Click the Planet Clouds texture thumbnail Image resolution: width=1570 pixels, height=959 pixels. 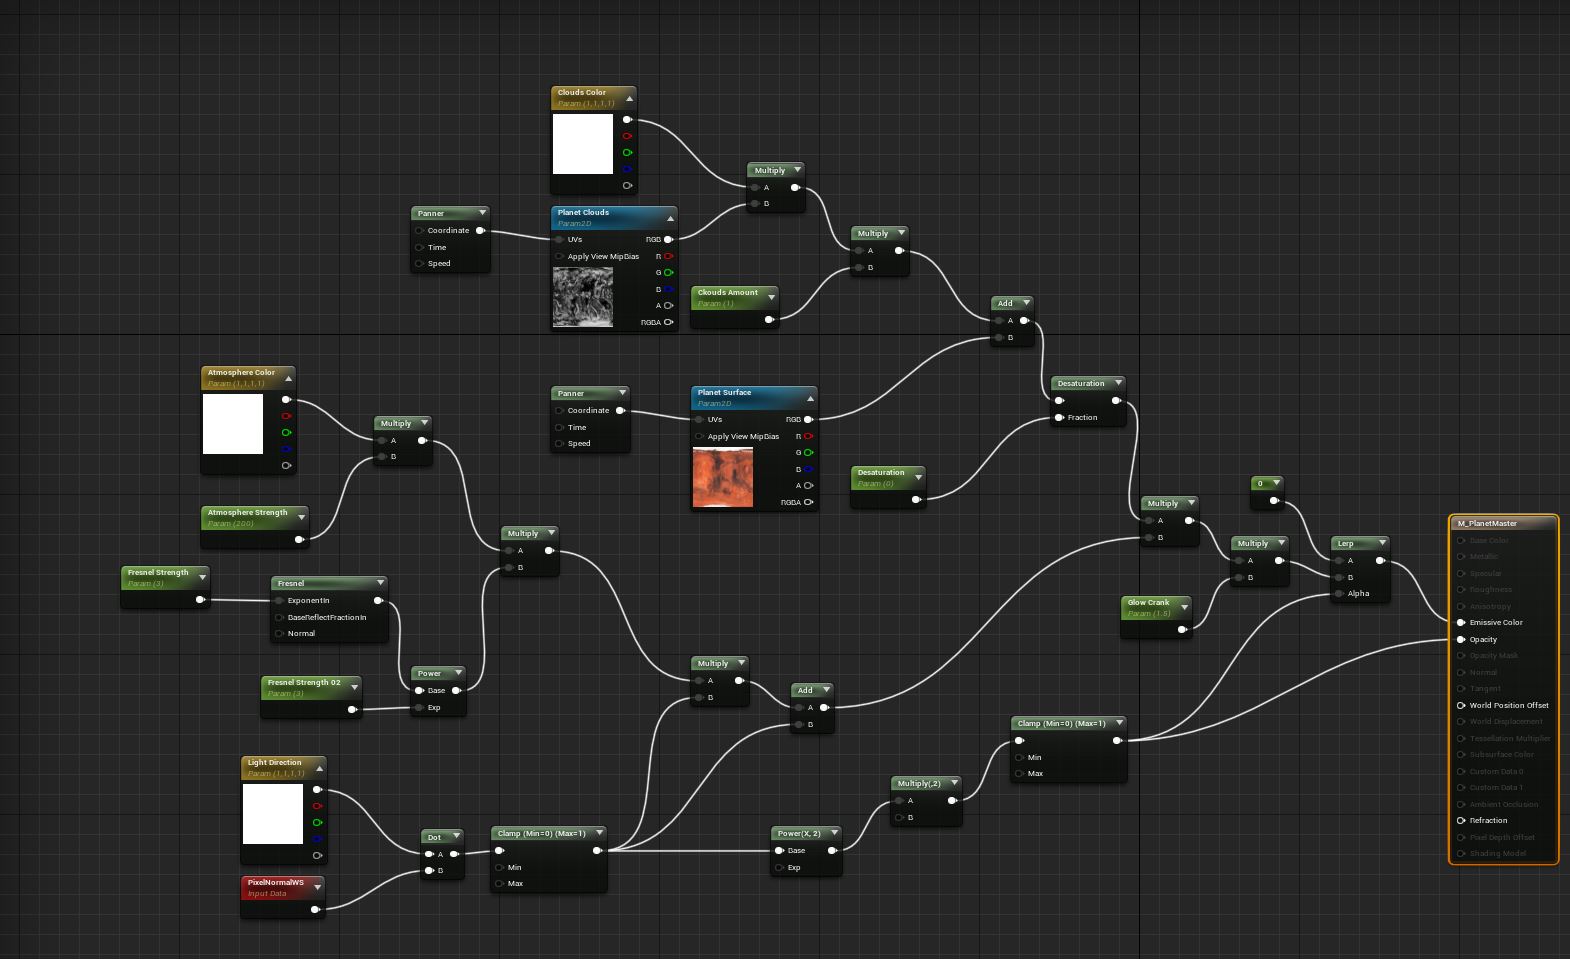click(x=583, y=297)
